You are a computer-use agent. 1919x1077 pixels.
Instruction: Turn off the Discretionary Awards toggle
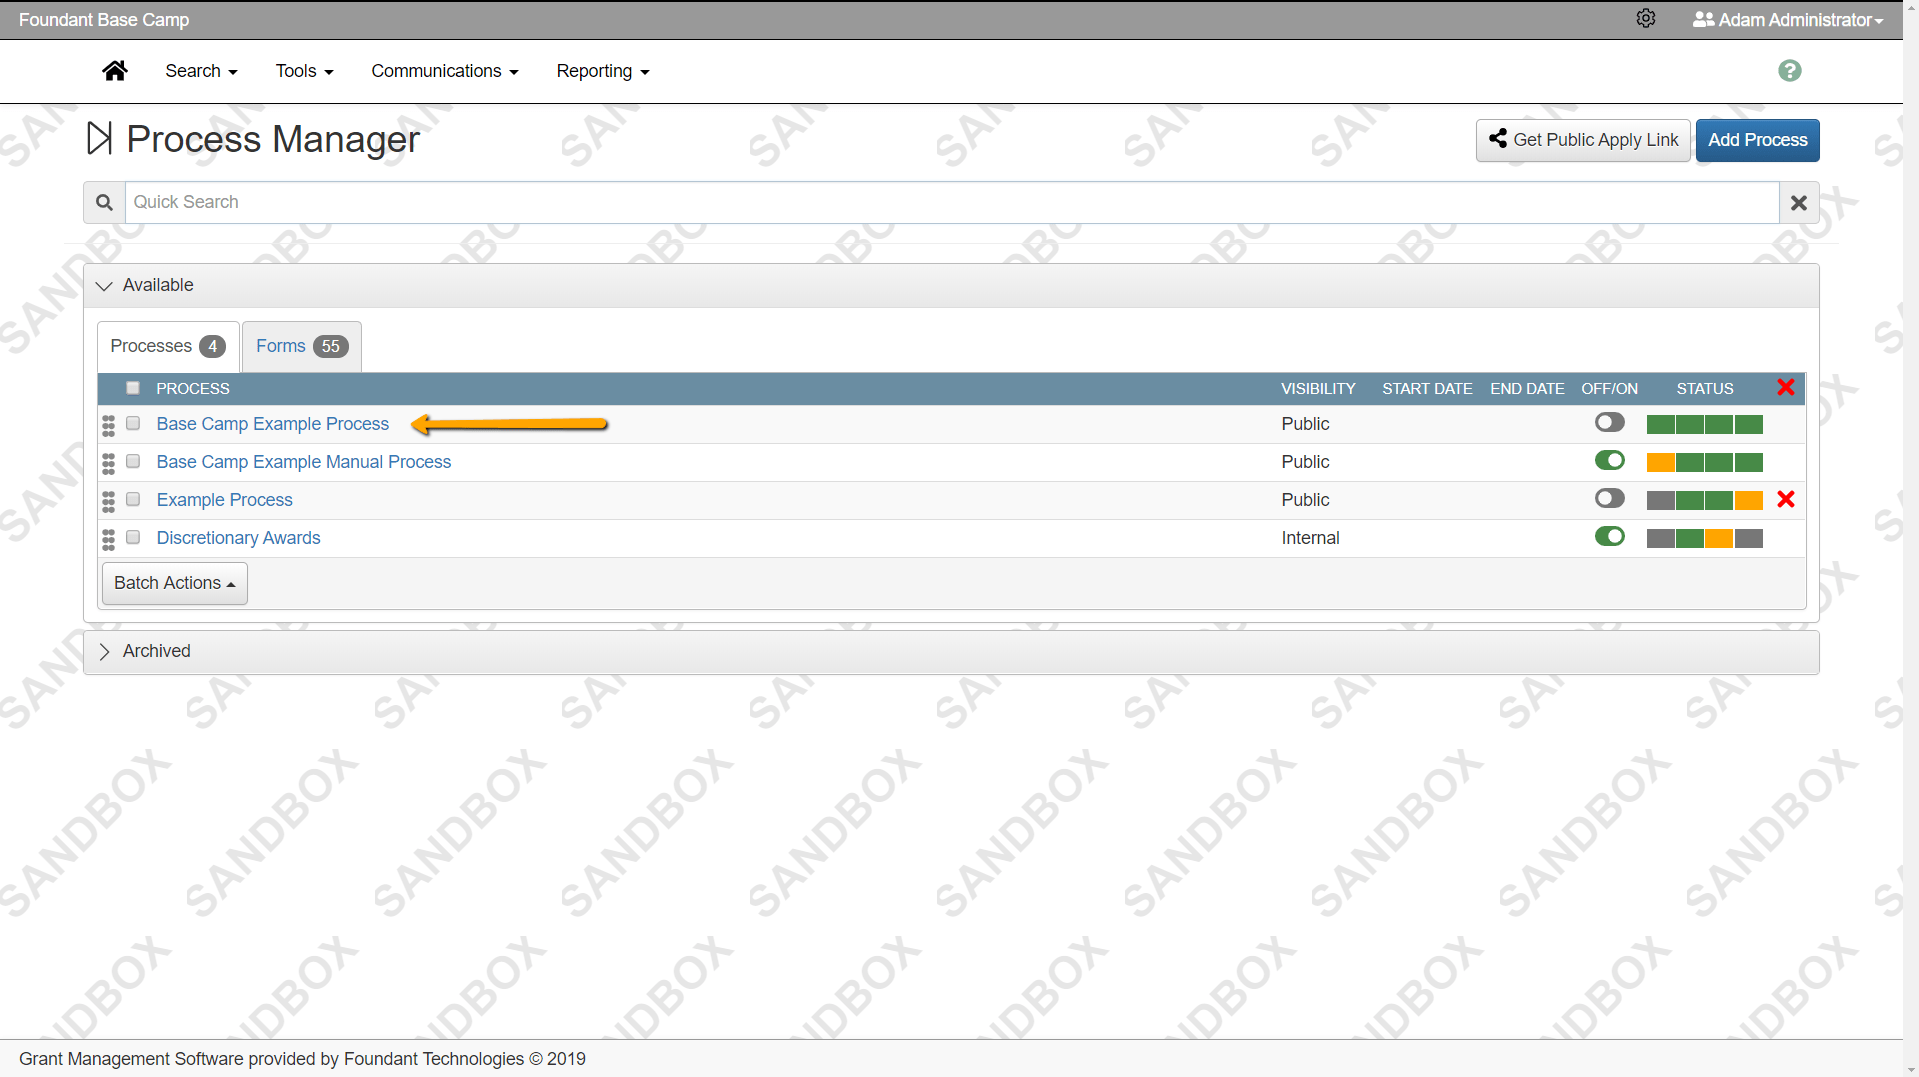(x=1610, y=536)
